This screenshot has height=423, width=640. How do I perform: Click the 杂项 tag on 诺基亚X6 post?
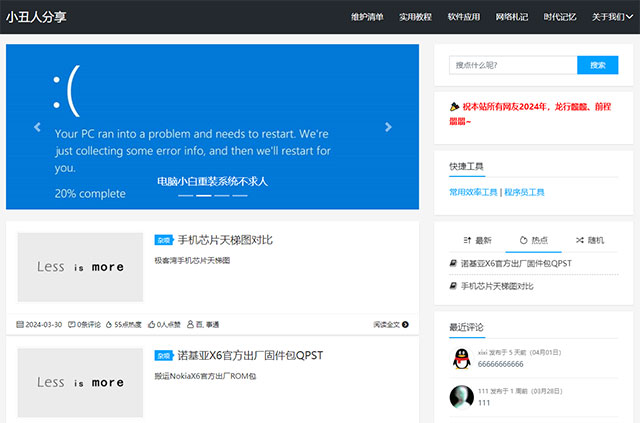(164, 356)
